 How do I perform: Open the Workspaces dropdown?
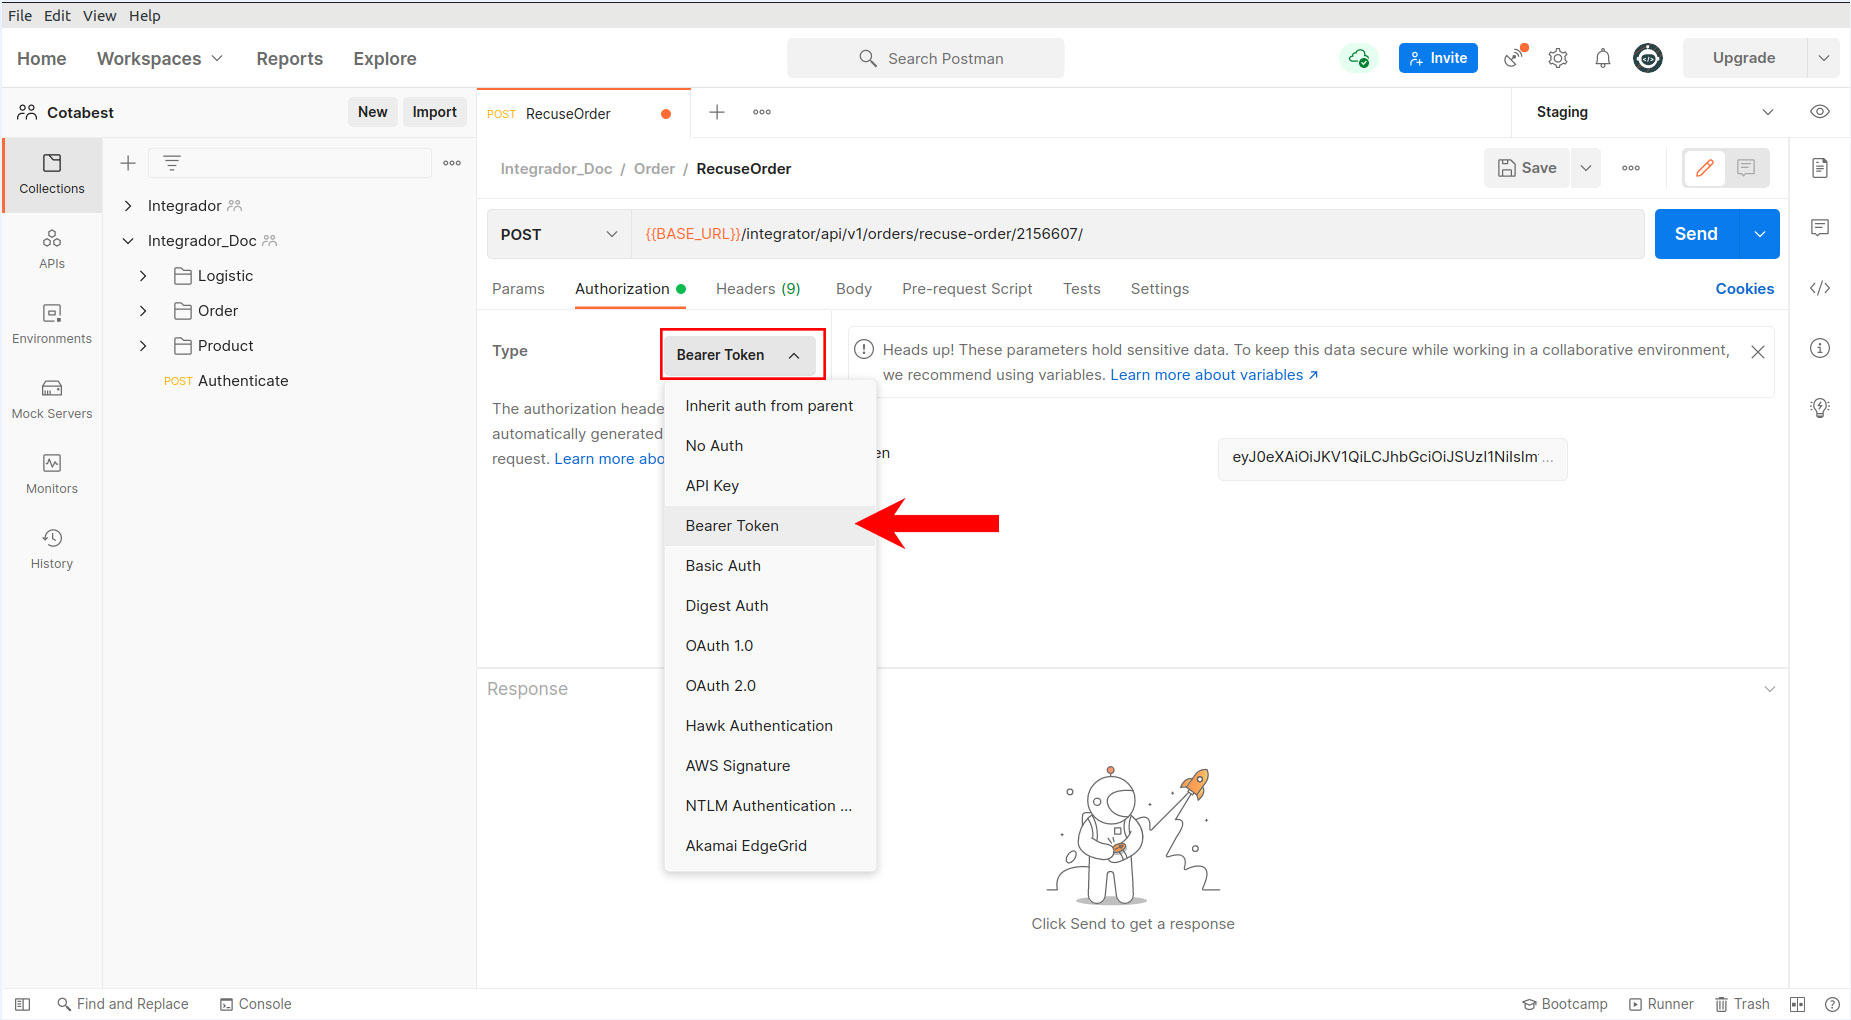coord(159,58)
